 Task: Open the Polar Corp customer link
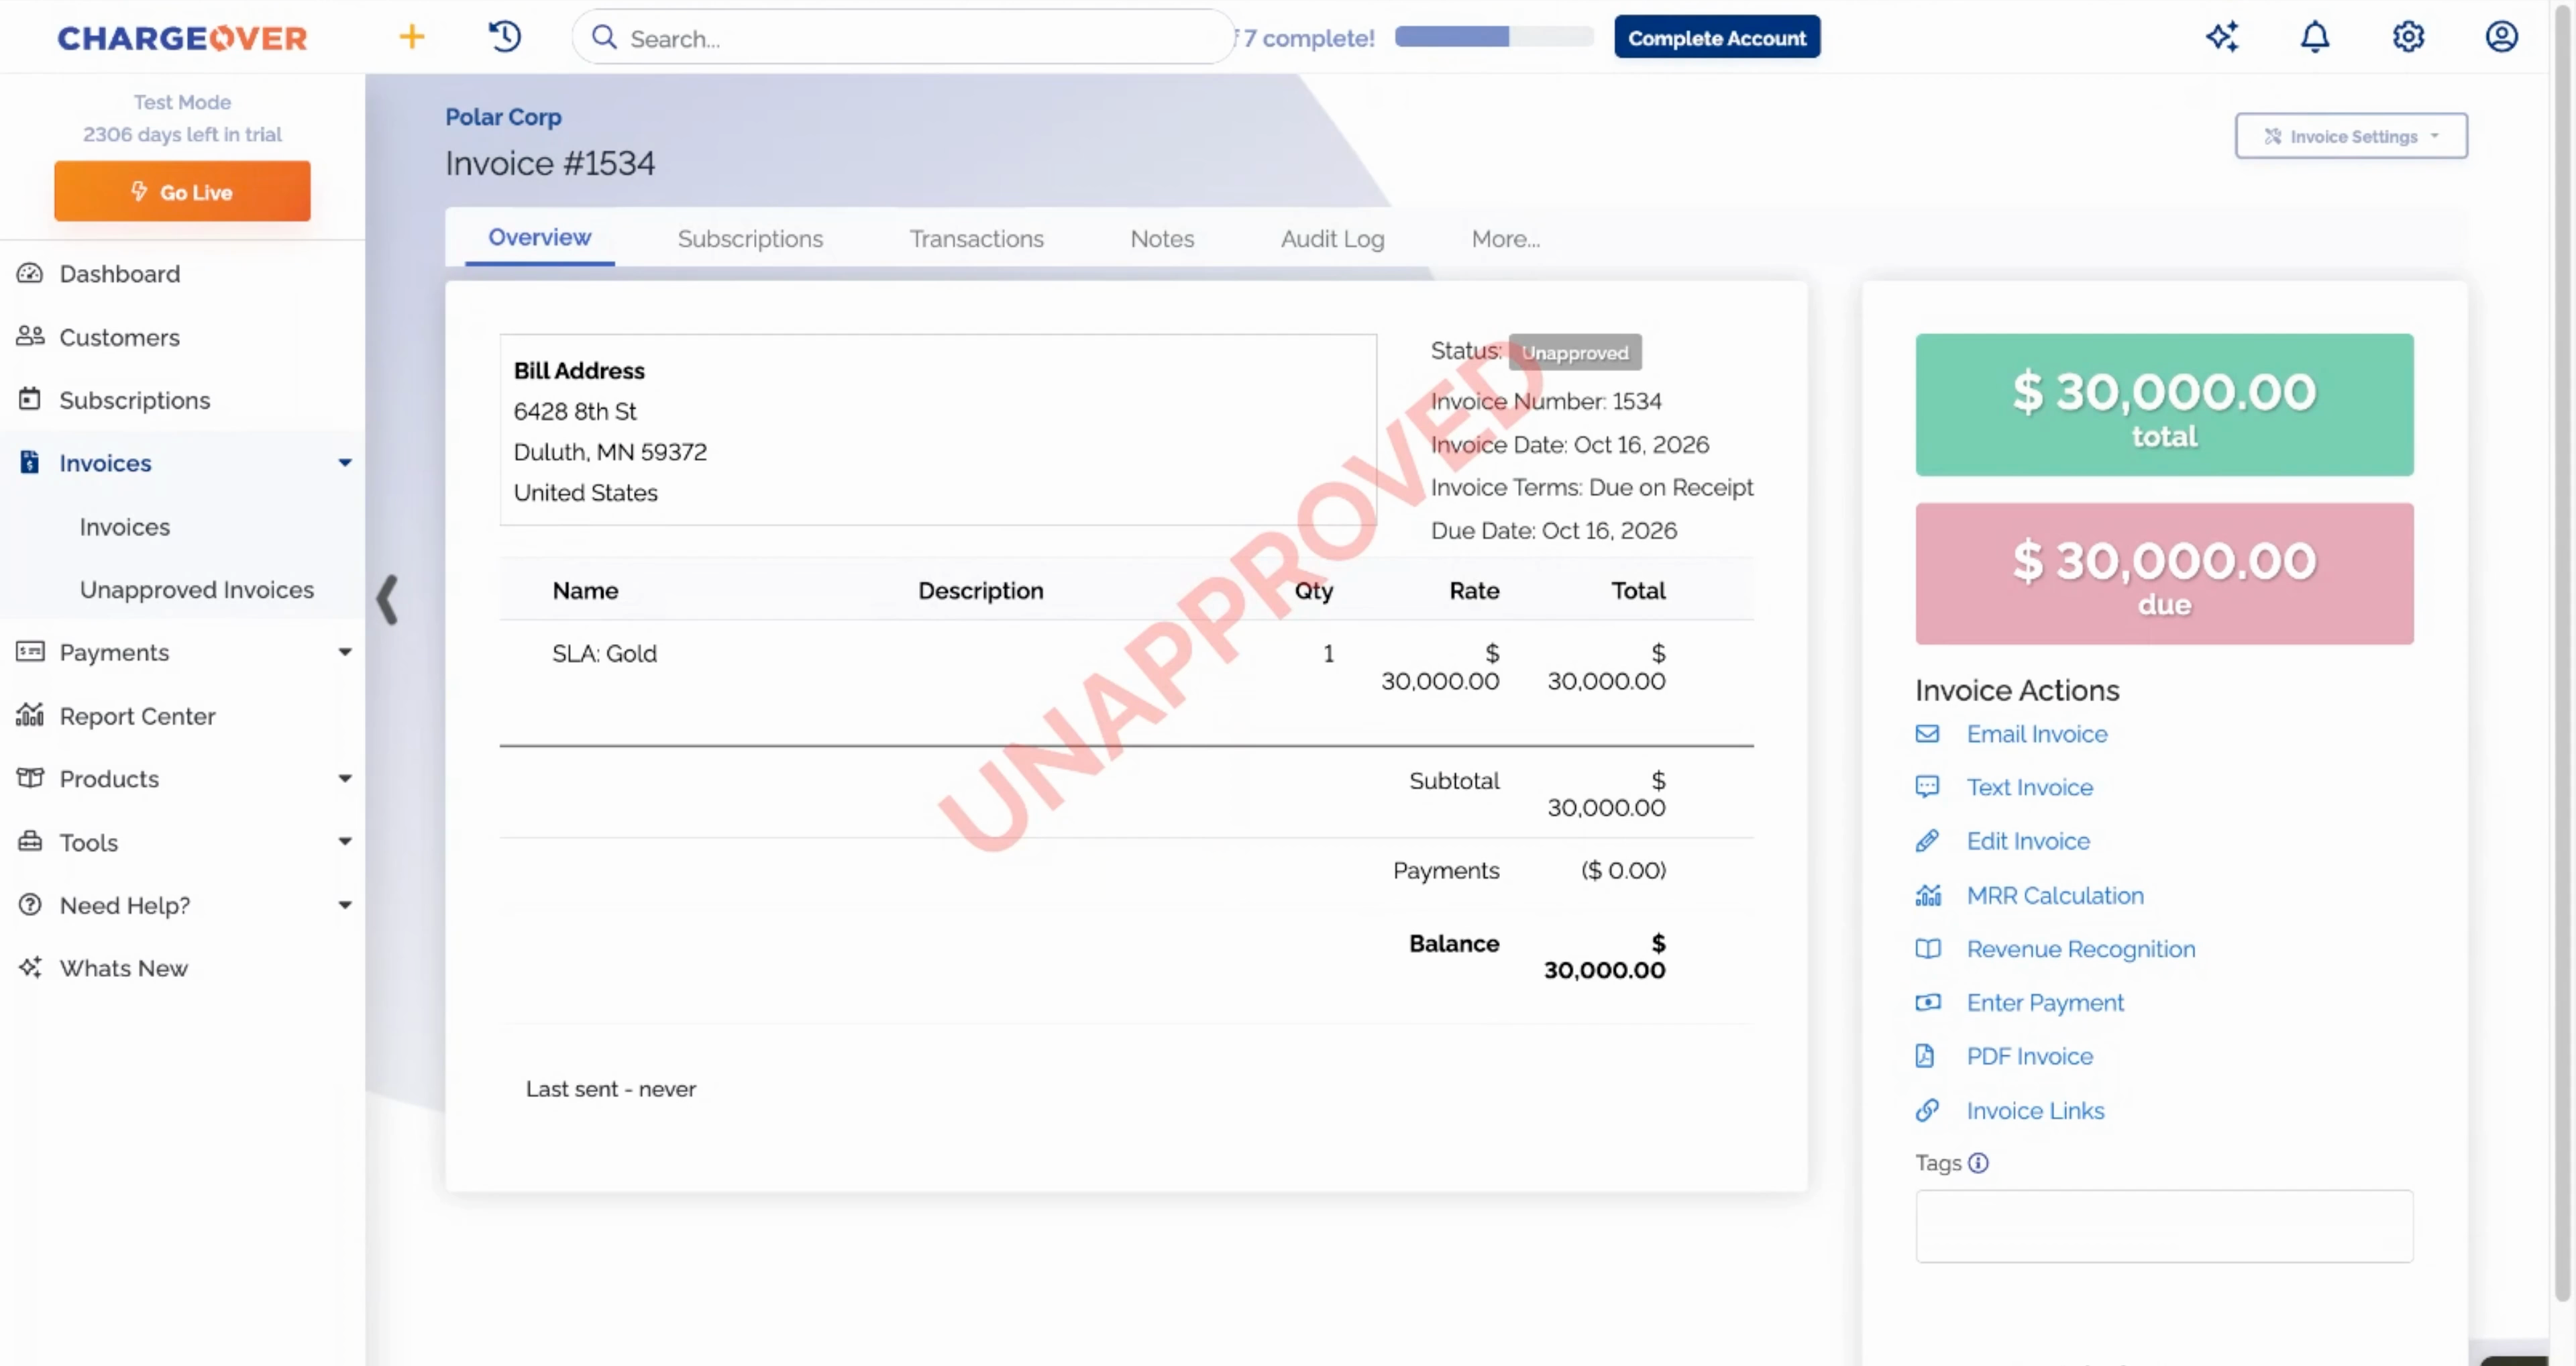pos(503,117)
